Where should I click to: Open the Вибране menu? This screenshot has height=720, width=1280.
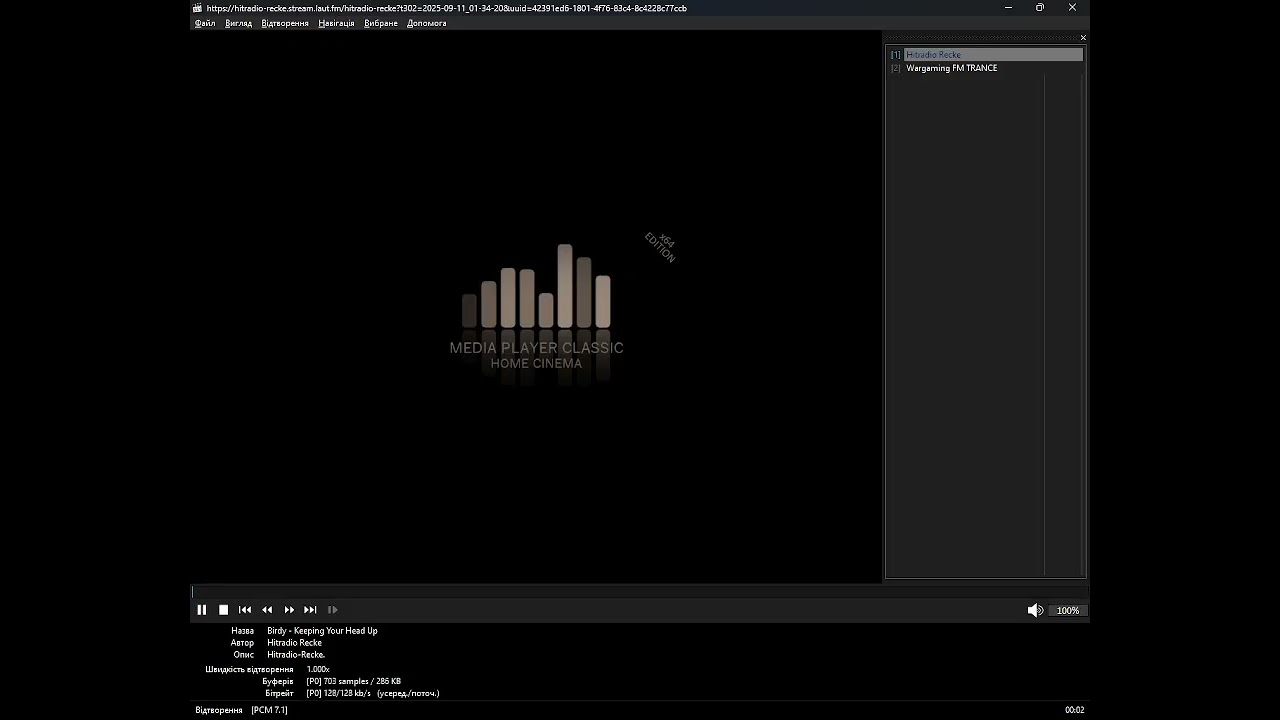click(381, 23)
